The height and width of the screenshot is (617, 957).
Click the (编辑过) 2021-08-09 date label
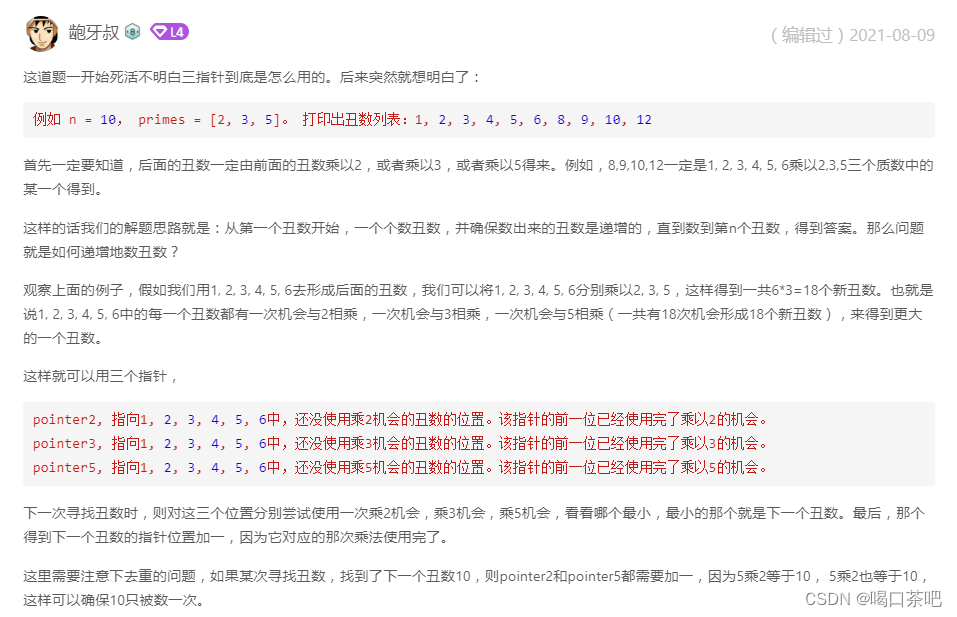click(x=853, y=35)
